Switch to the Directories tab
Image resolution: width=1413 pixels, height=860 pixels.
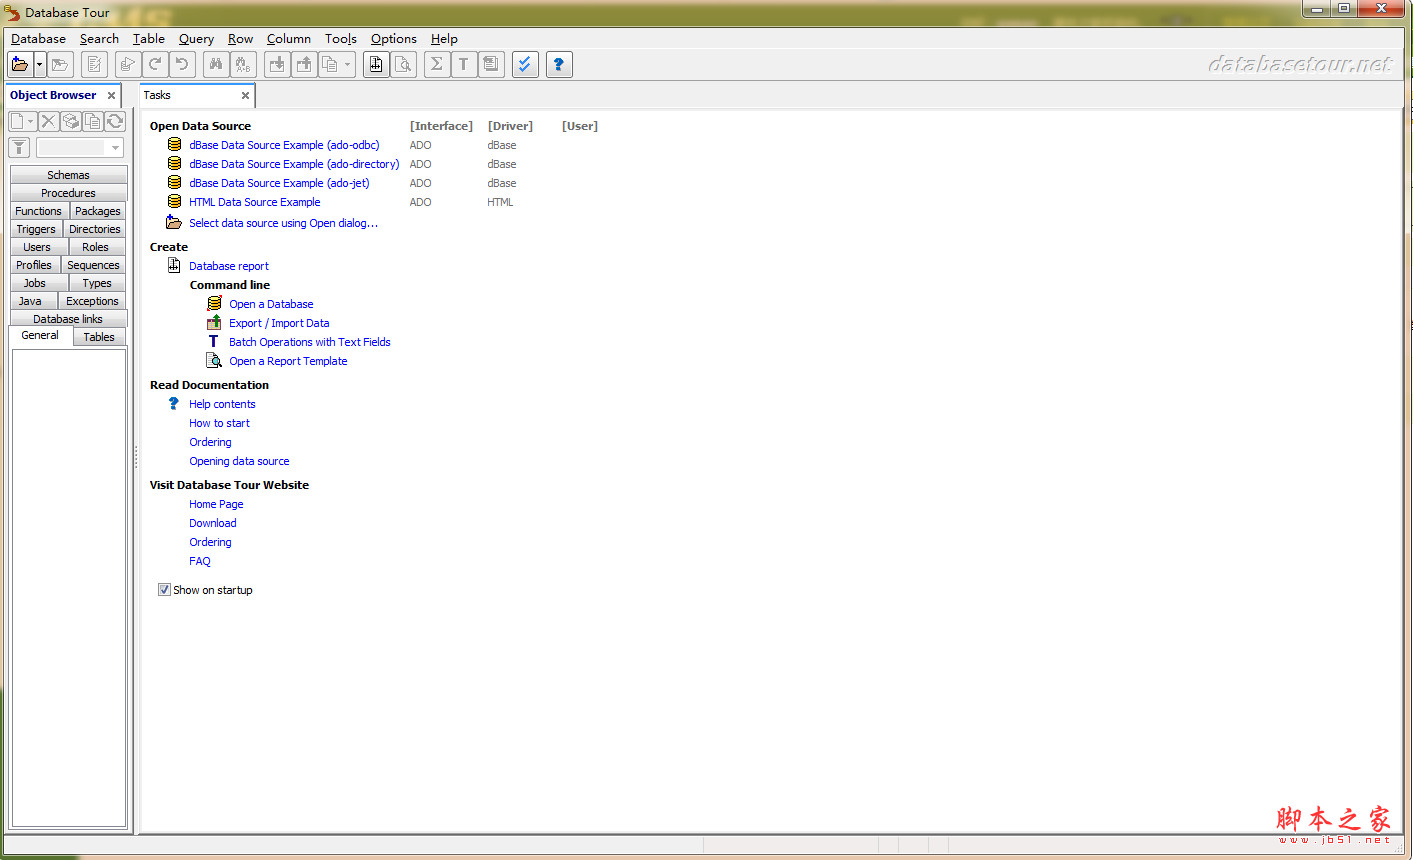(95, 229)
